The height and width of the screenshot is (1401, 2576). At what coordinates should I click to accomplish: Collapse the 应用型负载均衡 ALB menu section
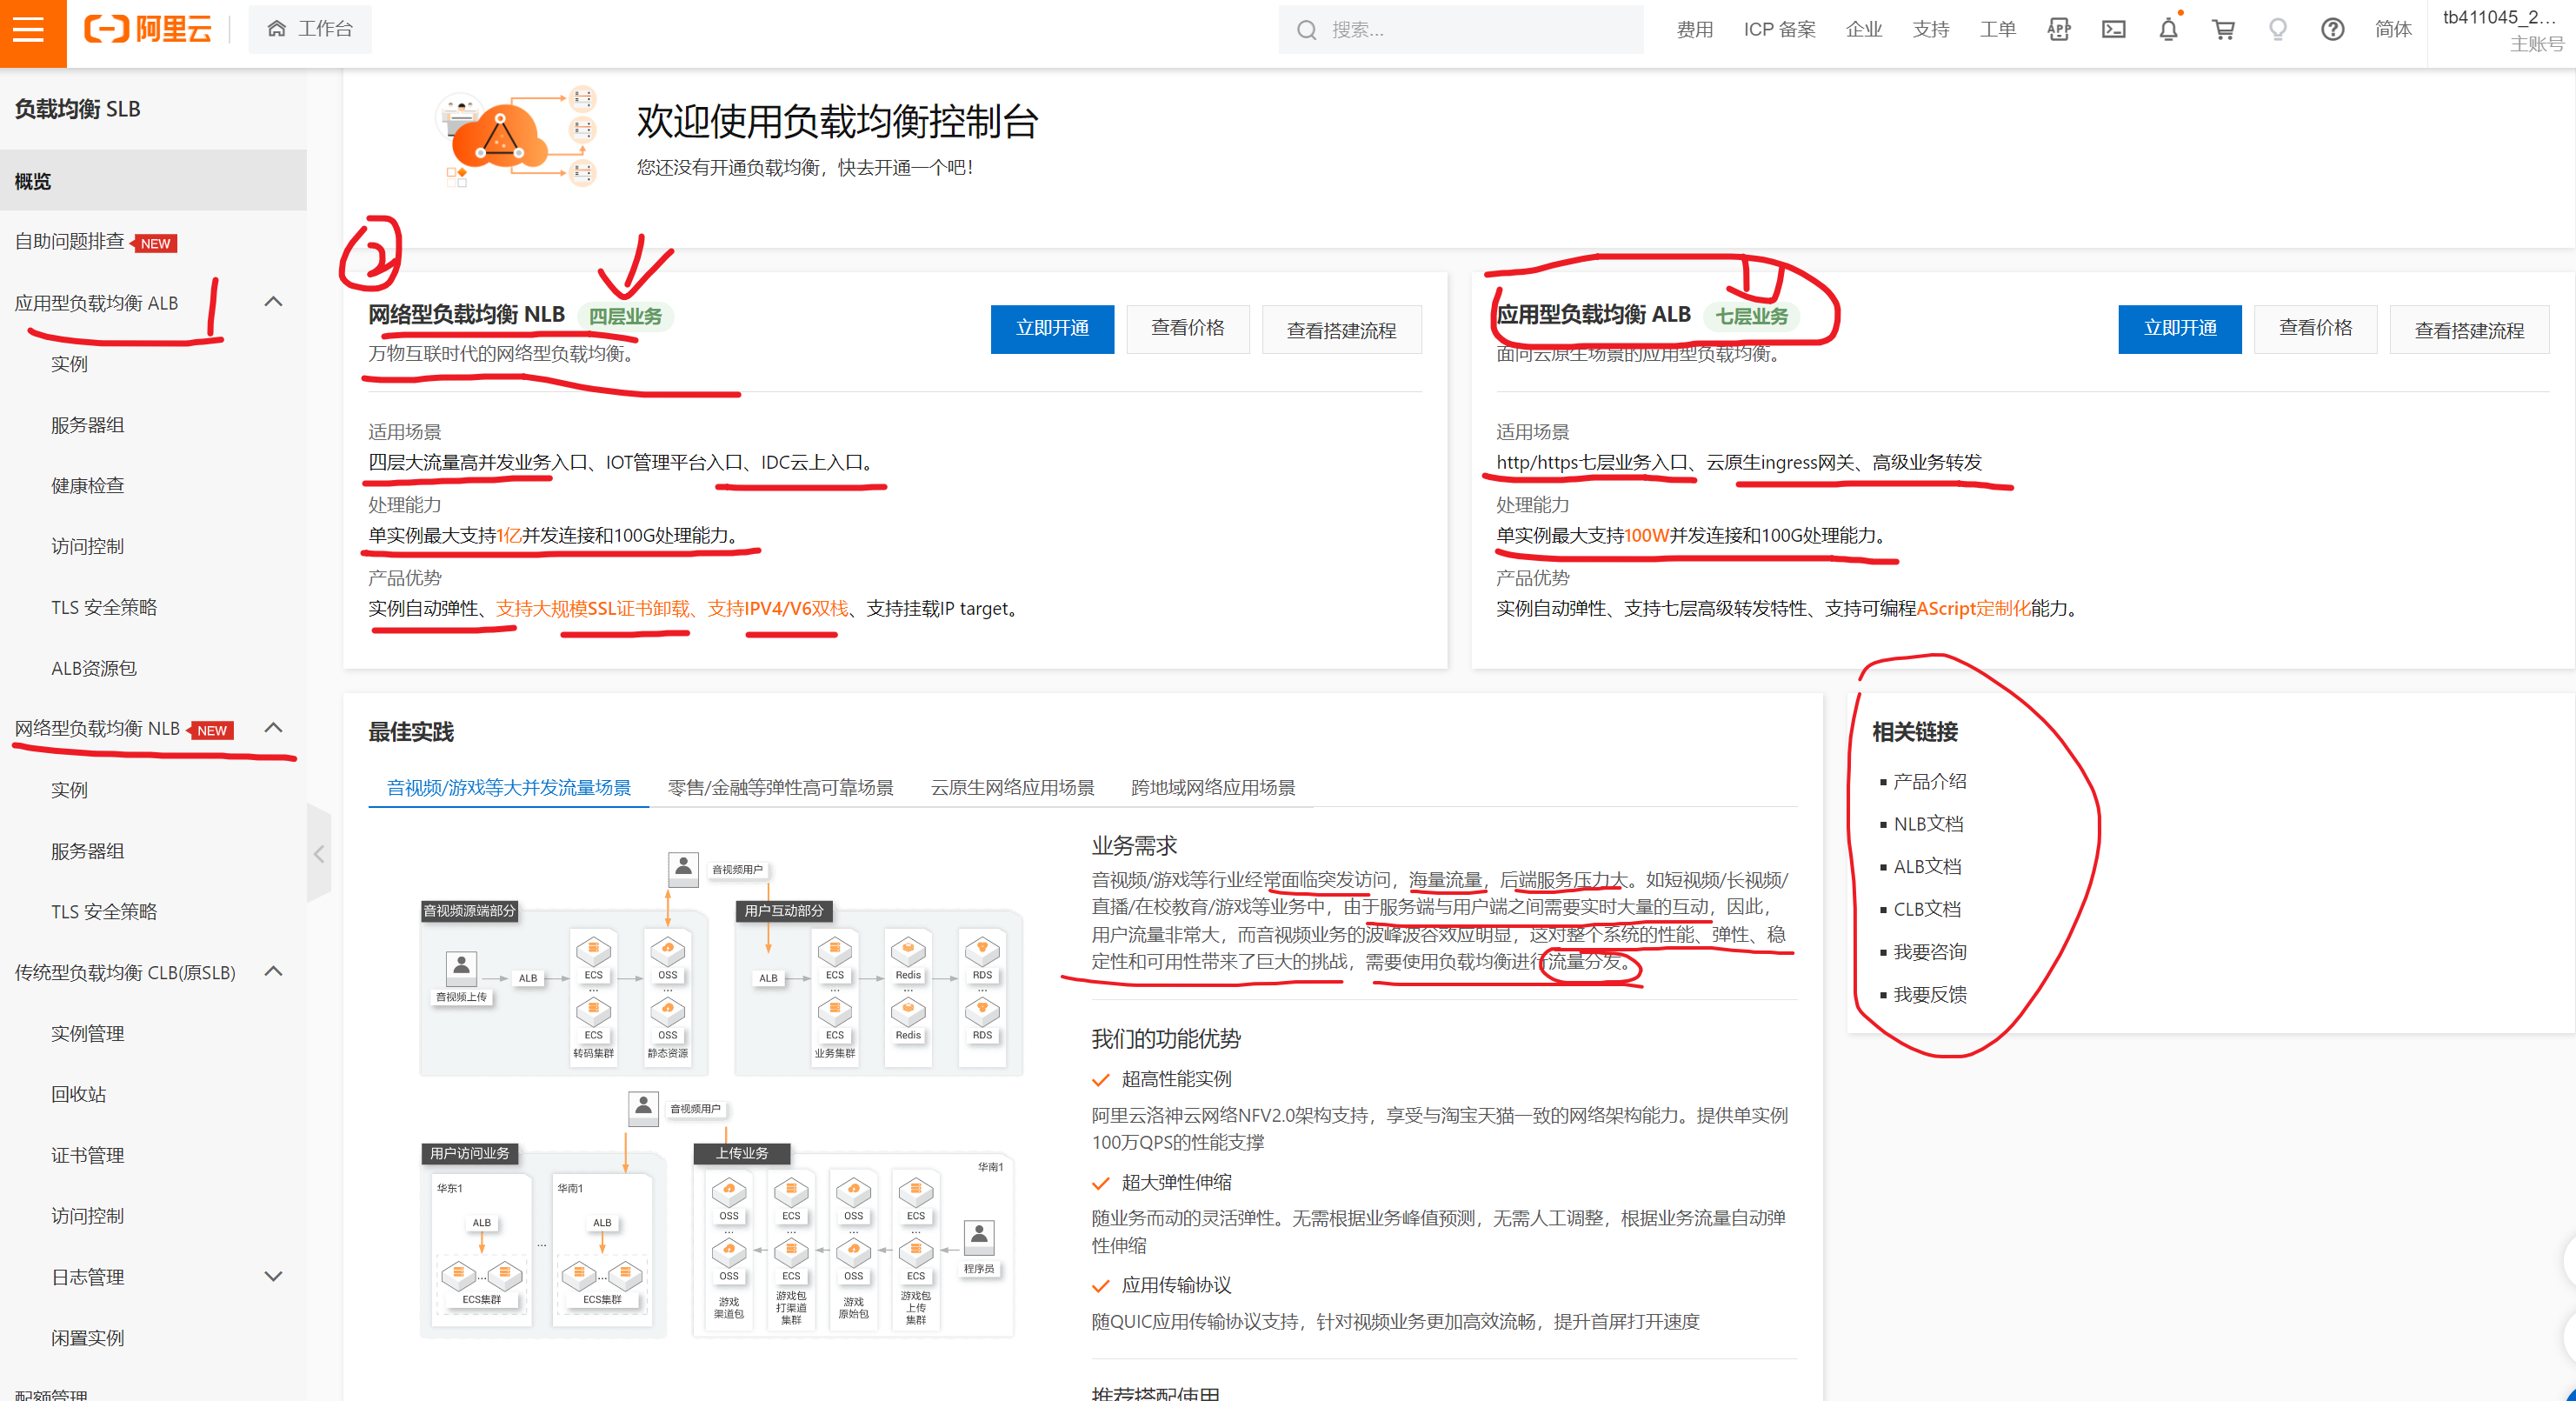273,302
